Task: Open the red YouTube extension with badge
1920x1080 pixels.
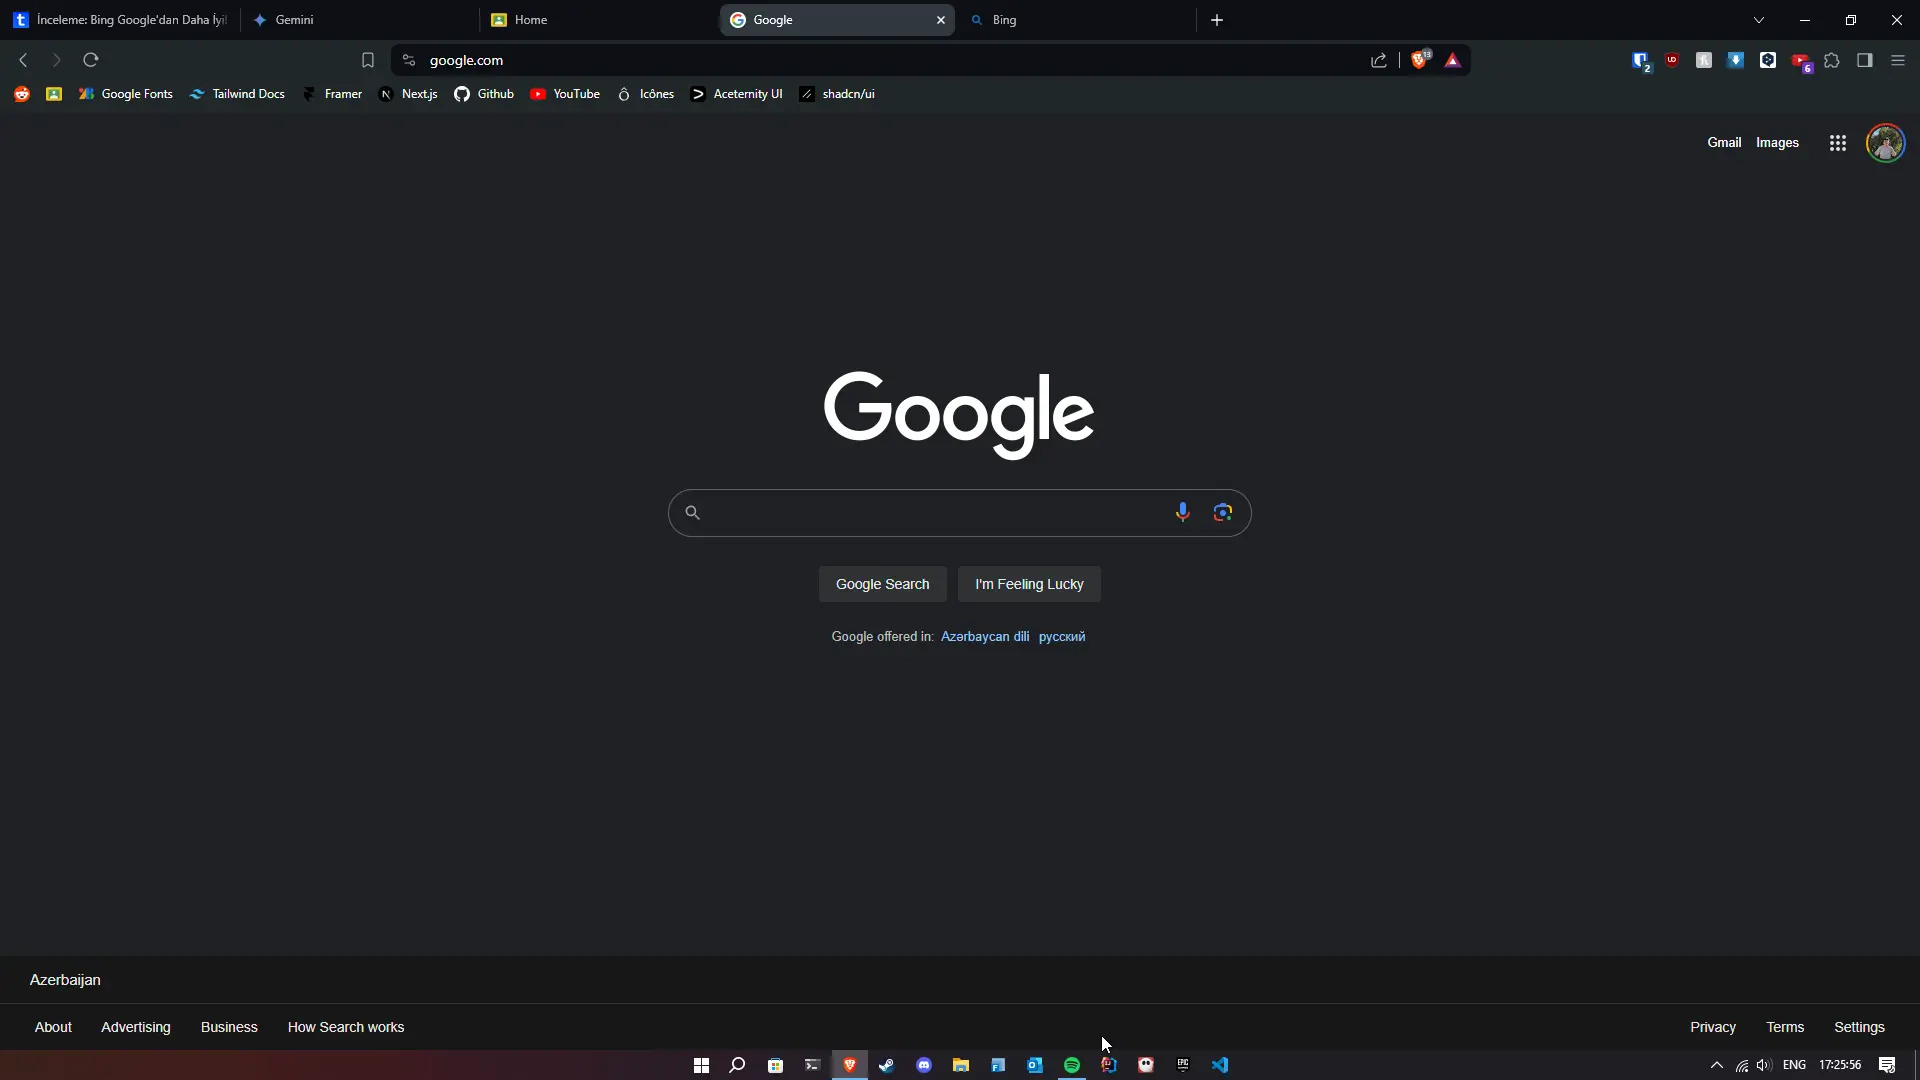Action: tap(1801, 62)
